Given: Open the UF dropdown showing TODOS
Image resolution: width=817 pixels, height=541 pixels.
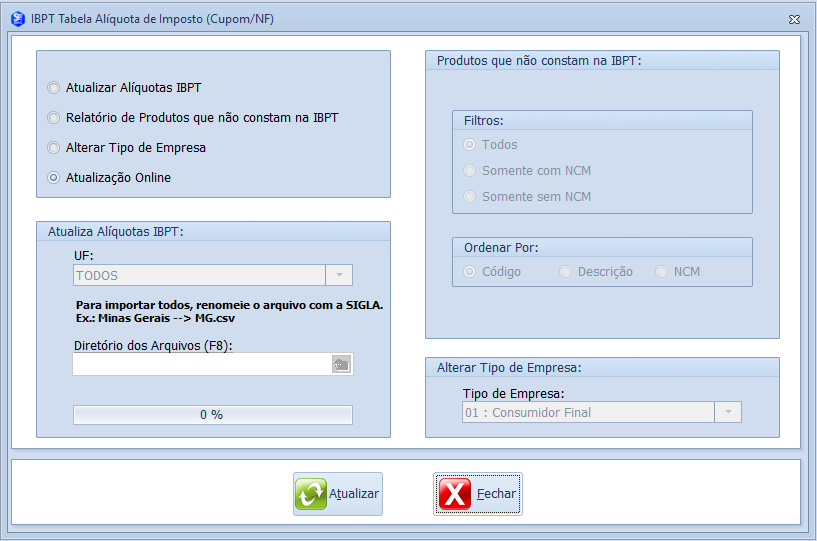Looking at the screenshot, I should coord(339,276).
